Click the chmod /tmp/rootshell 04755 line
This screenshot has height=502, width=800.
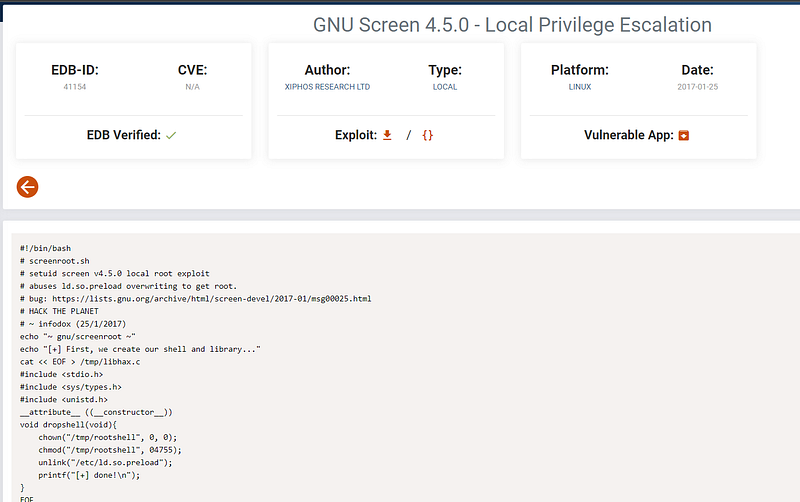[110, 450]
